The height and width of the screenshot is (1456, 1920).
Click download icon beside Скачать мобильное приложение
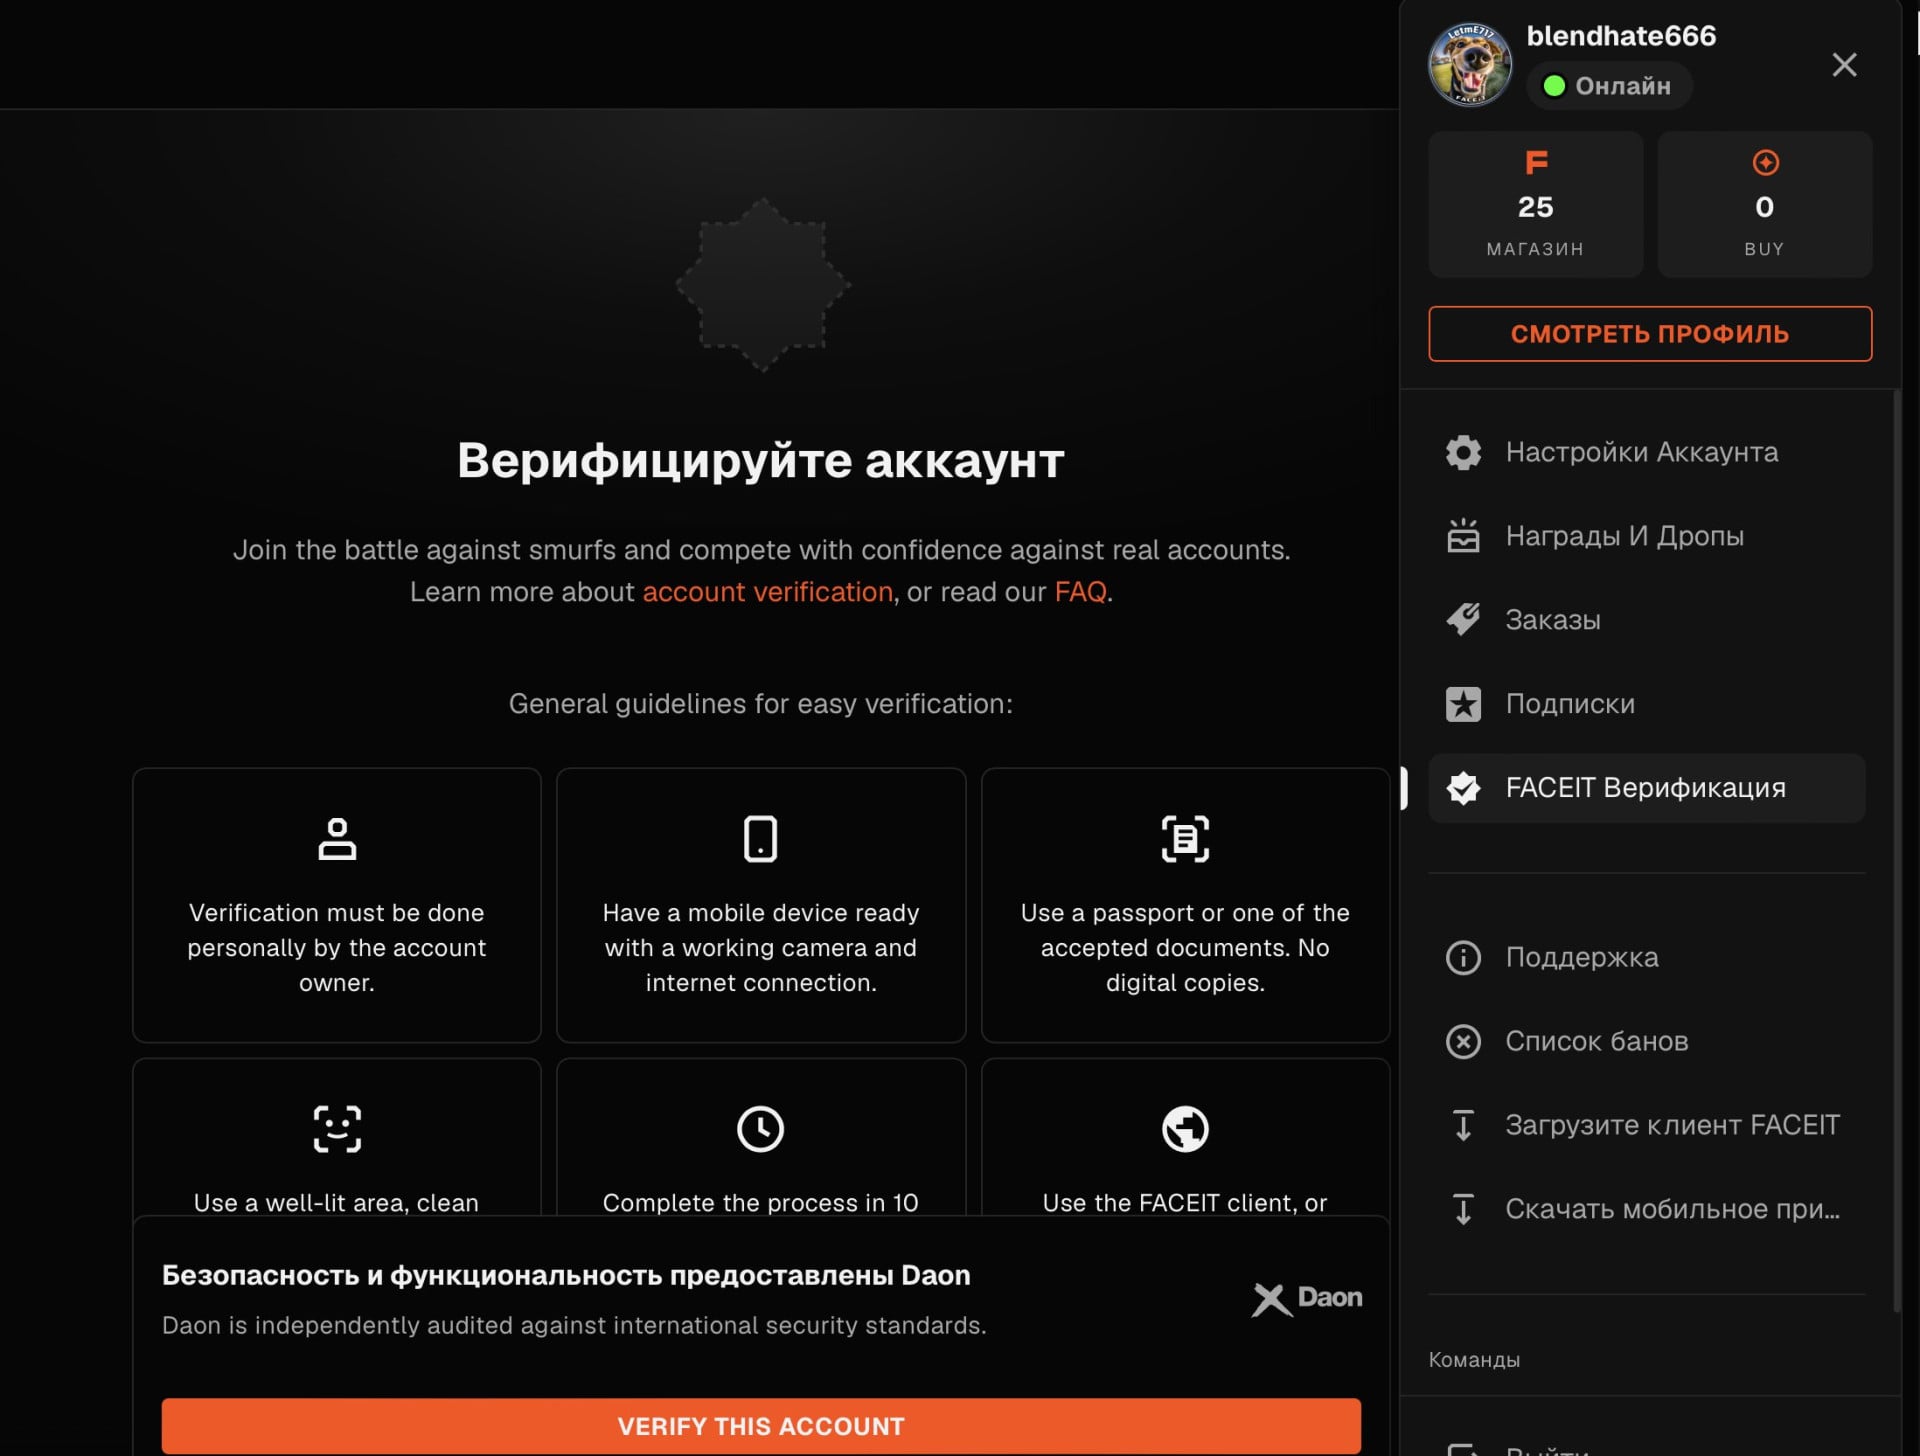point(1463,1209)
